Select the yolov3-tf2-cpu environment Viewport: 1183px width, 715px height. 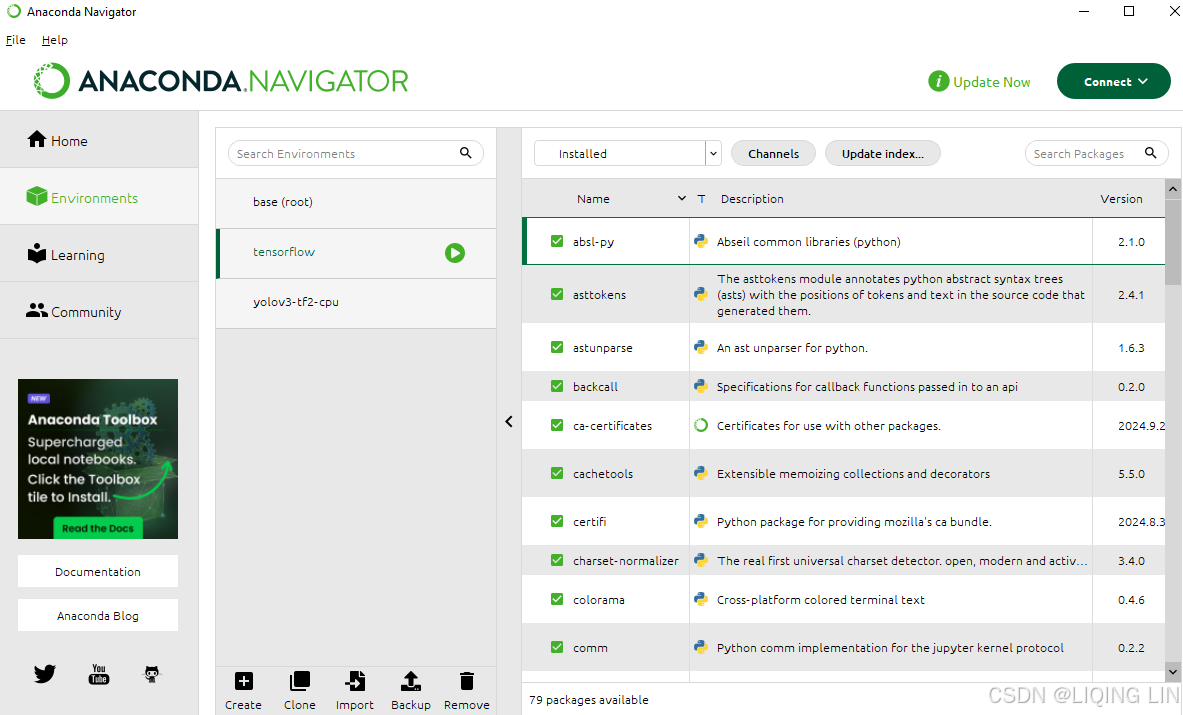point(356,302)
